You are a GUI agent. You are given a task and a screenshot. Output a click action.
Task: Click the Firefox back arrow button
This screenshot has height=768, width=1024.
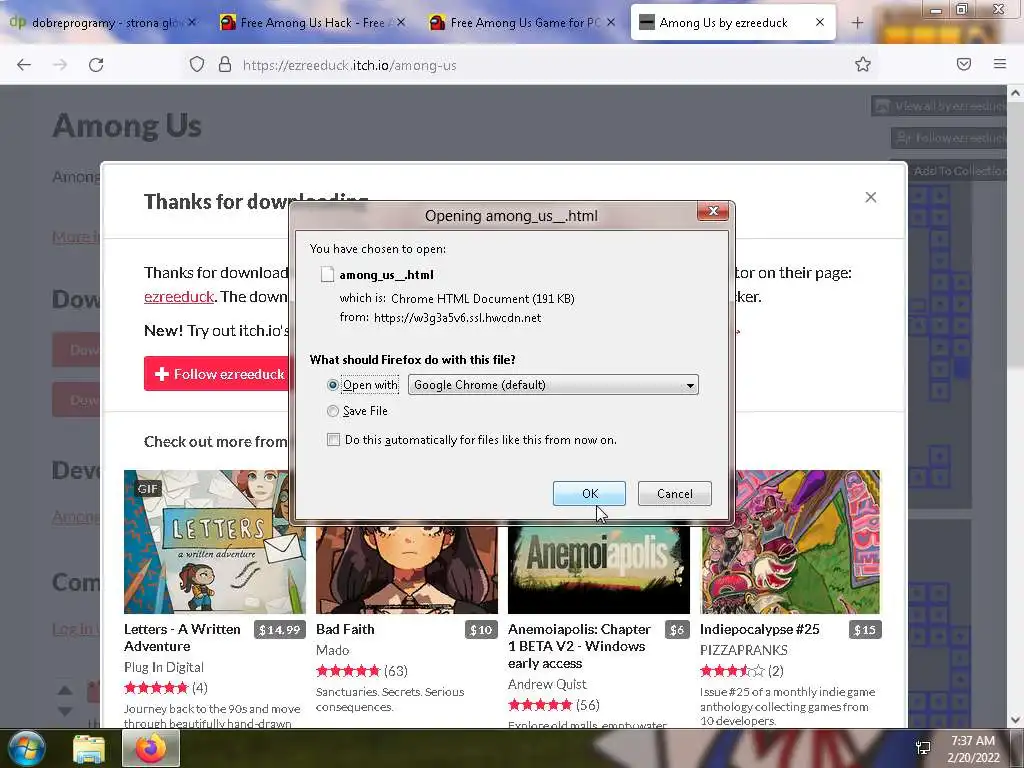[24, 65]
